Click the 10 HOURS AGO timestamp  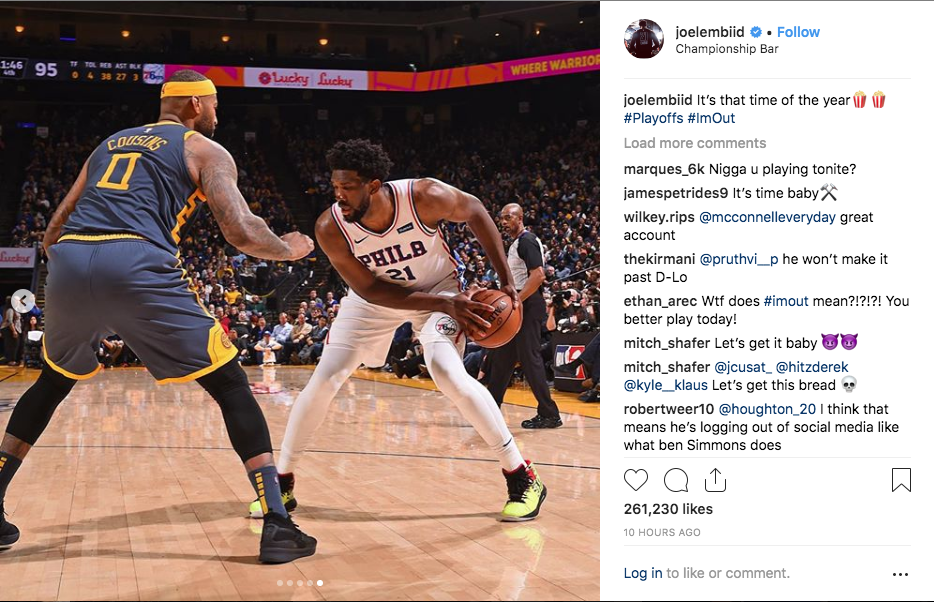tap(662, 532)
